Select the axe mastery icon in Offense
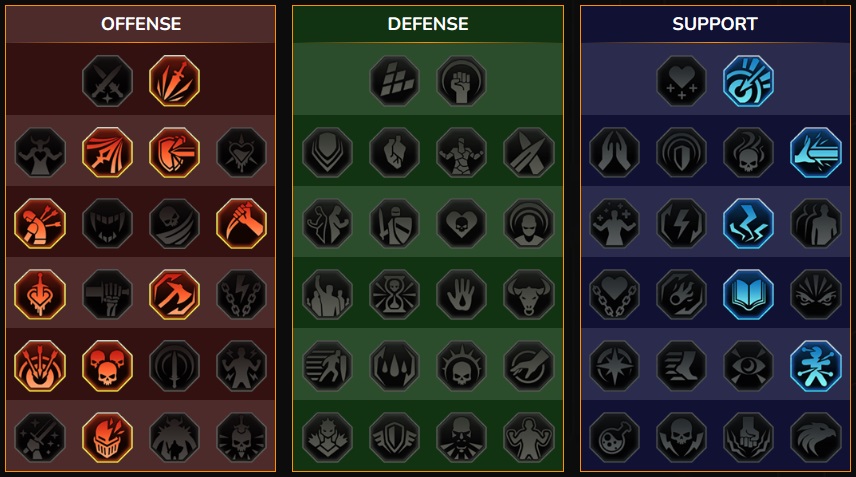This screenshot has height=477, width=856. point(175,295)
